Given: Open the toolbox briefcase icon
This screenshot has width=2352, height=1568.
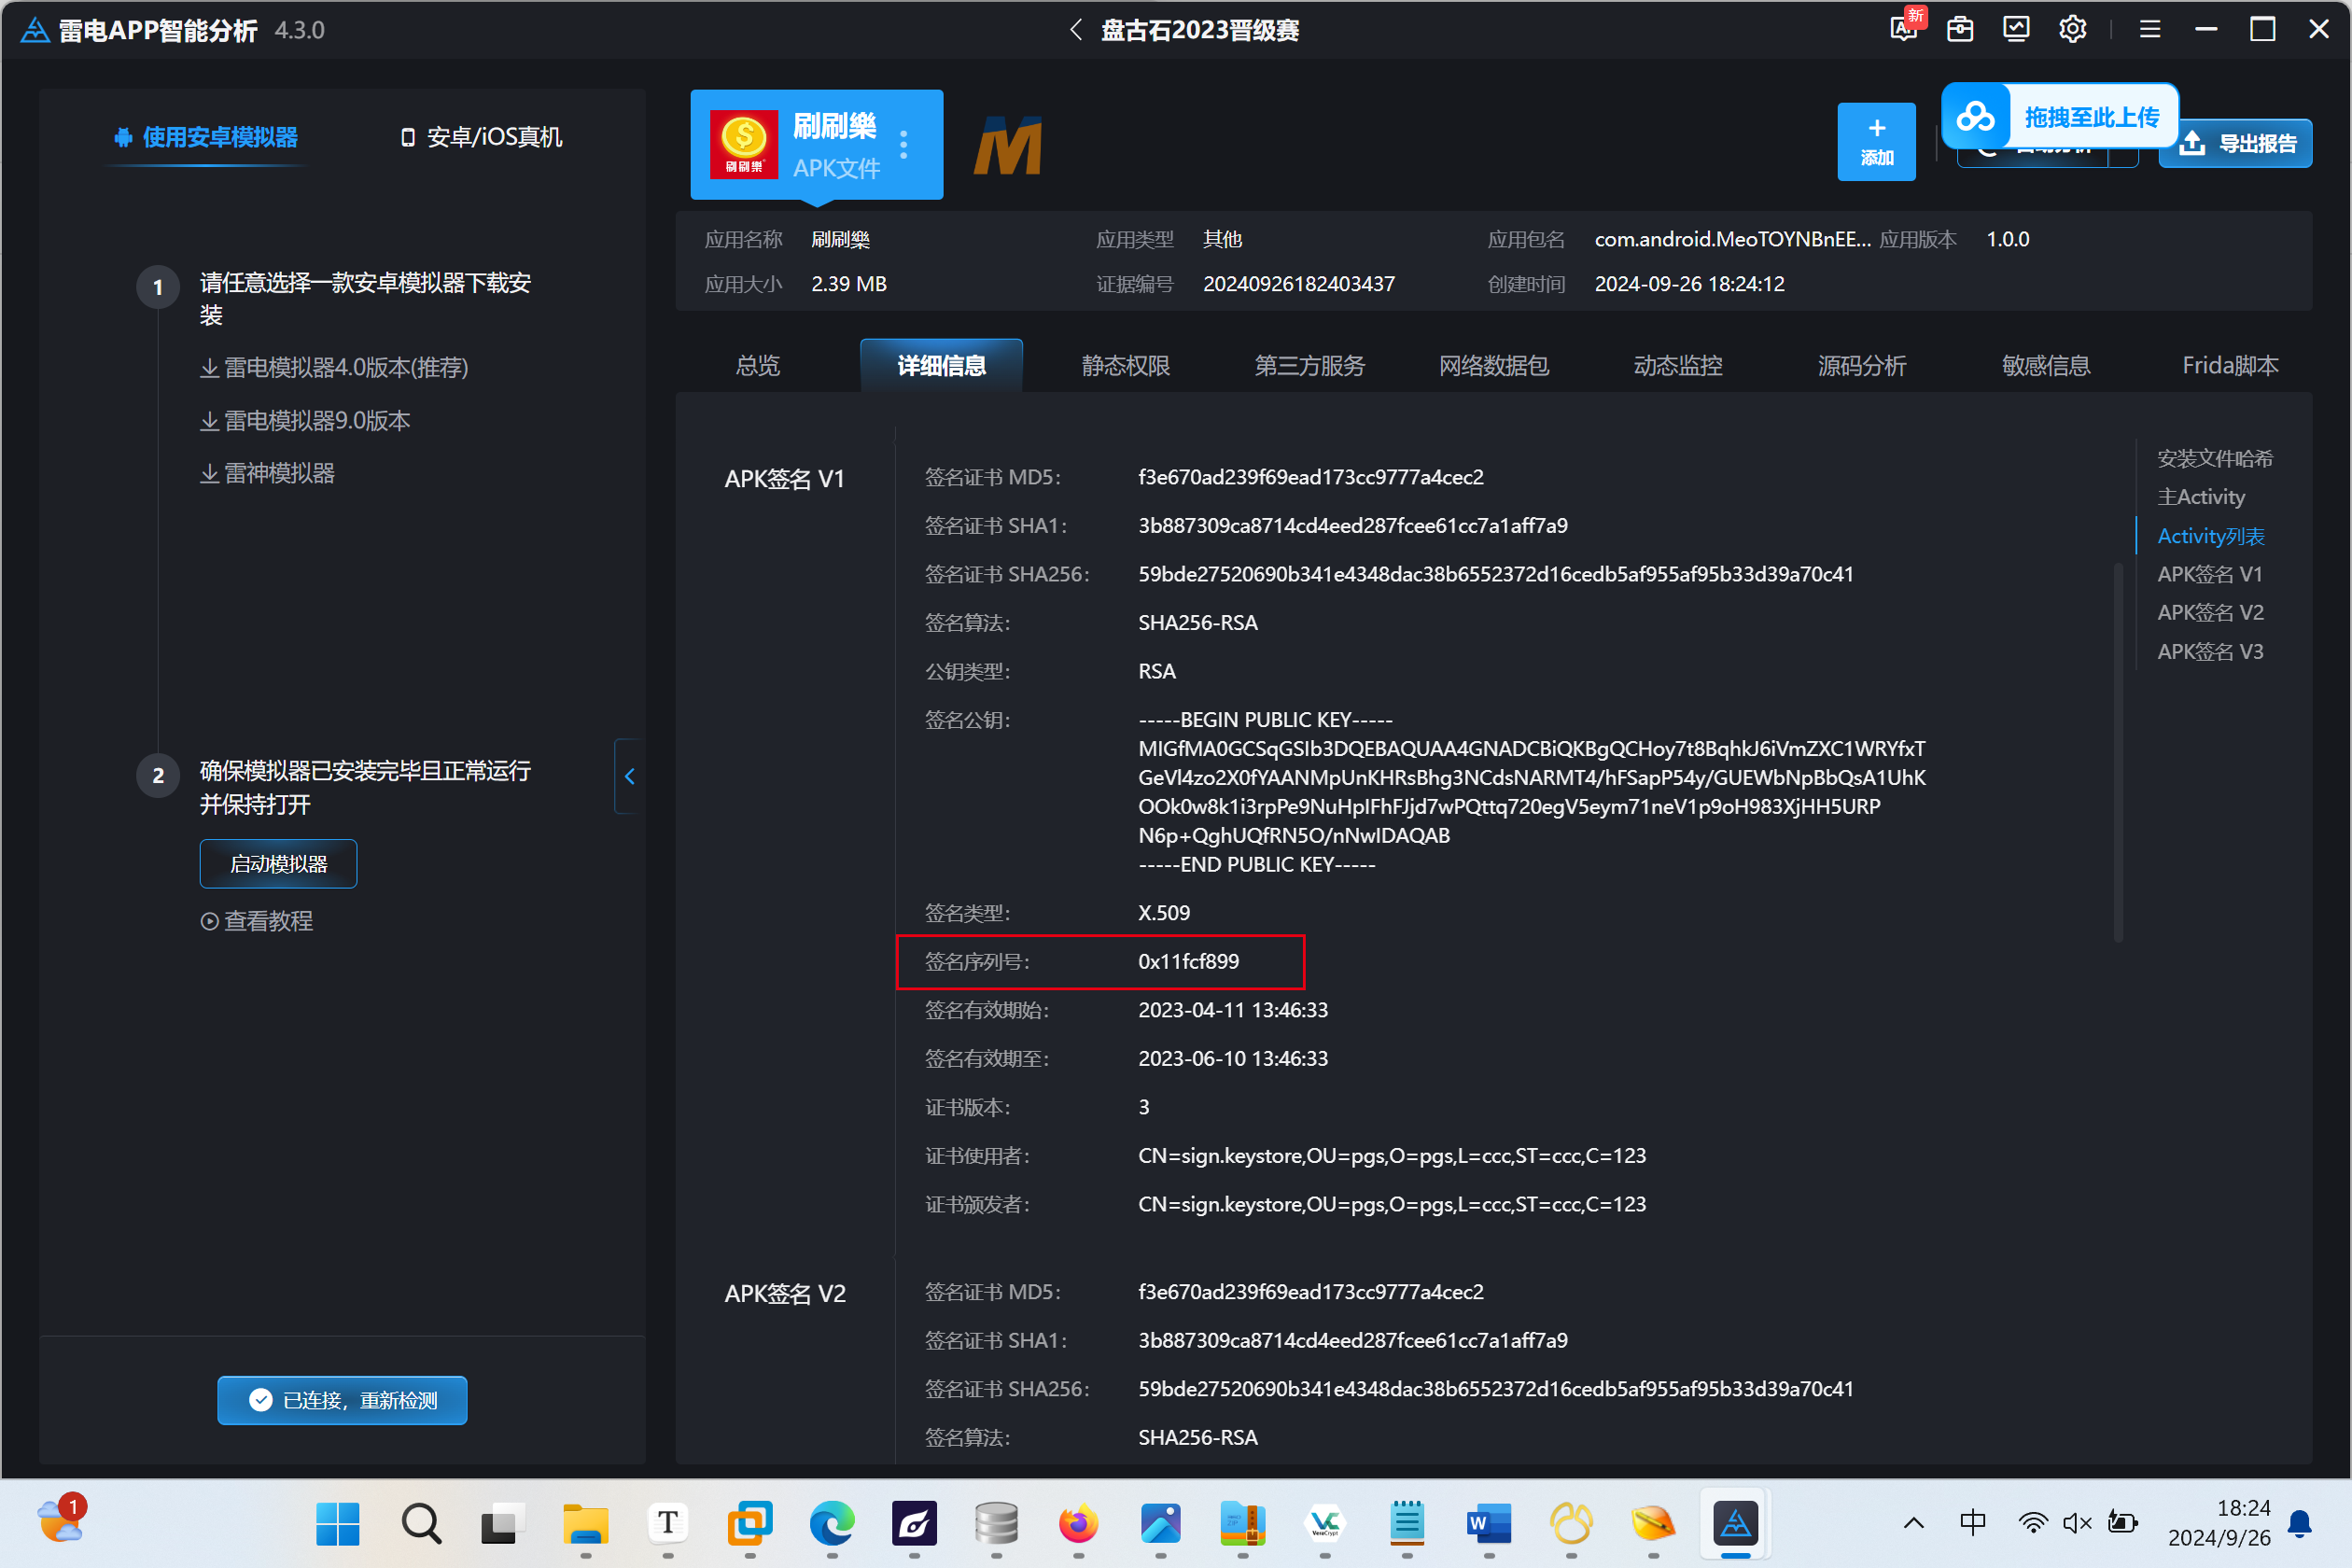Looking at the screenshot, I should [x=1960, y=29].
